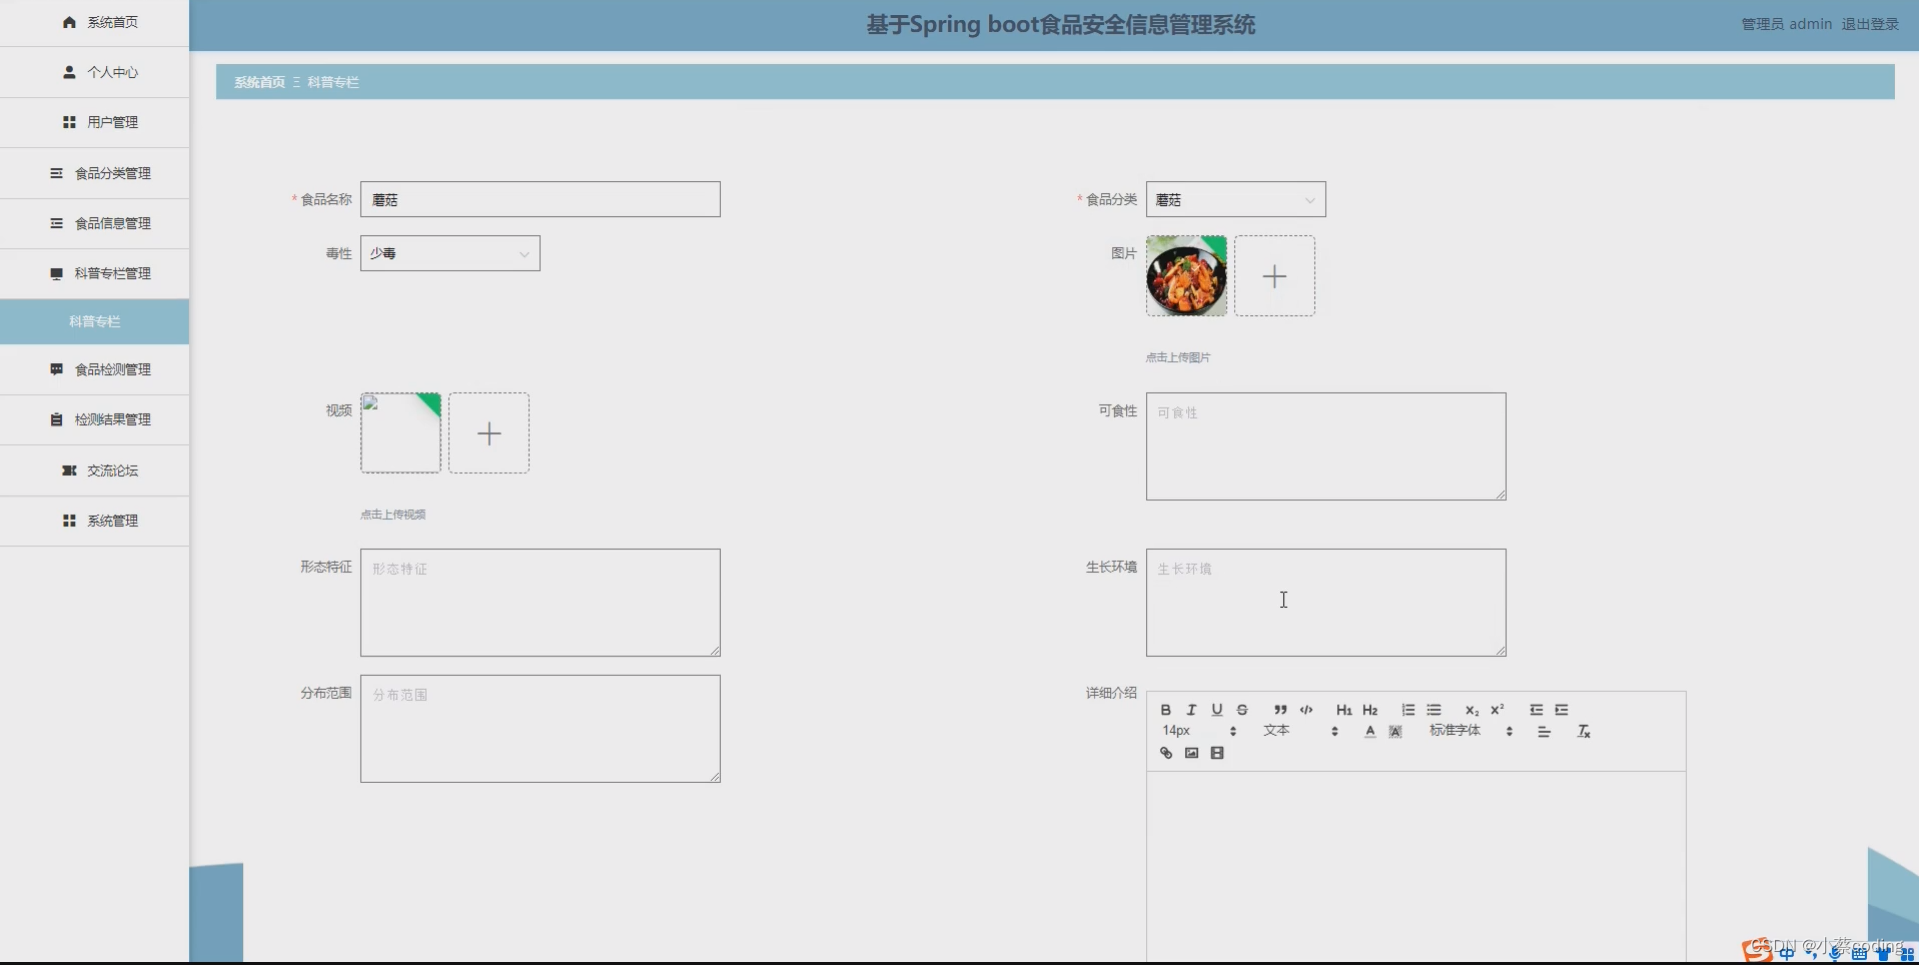Open 食品检测管理 in sidebar
The height and width of the screenshot is (965, 1919).
click(95, 369)
